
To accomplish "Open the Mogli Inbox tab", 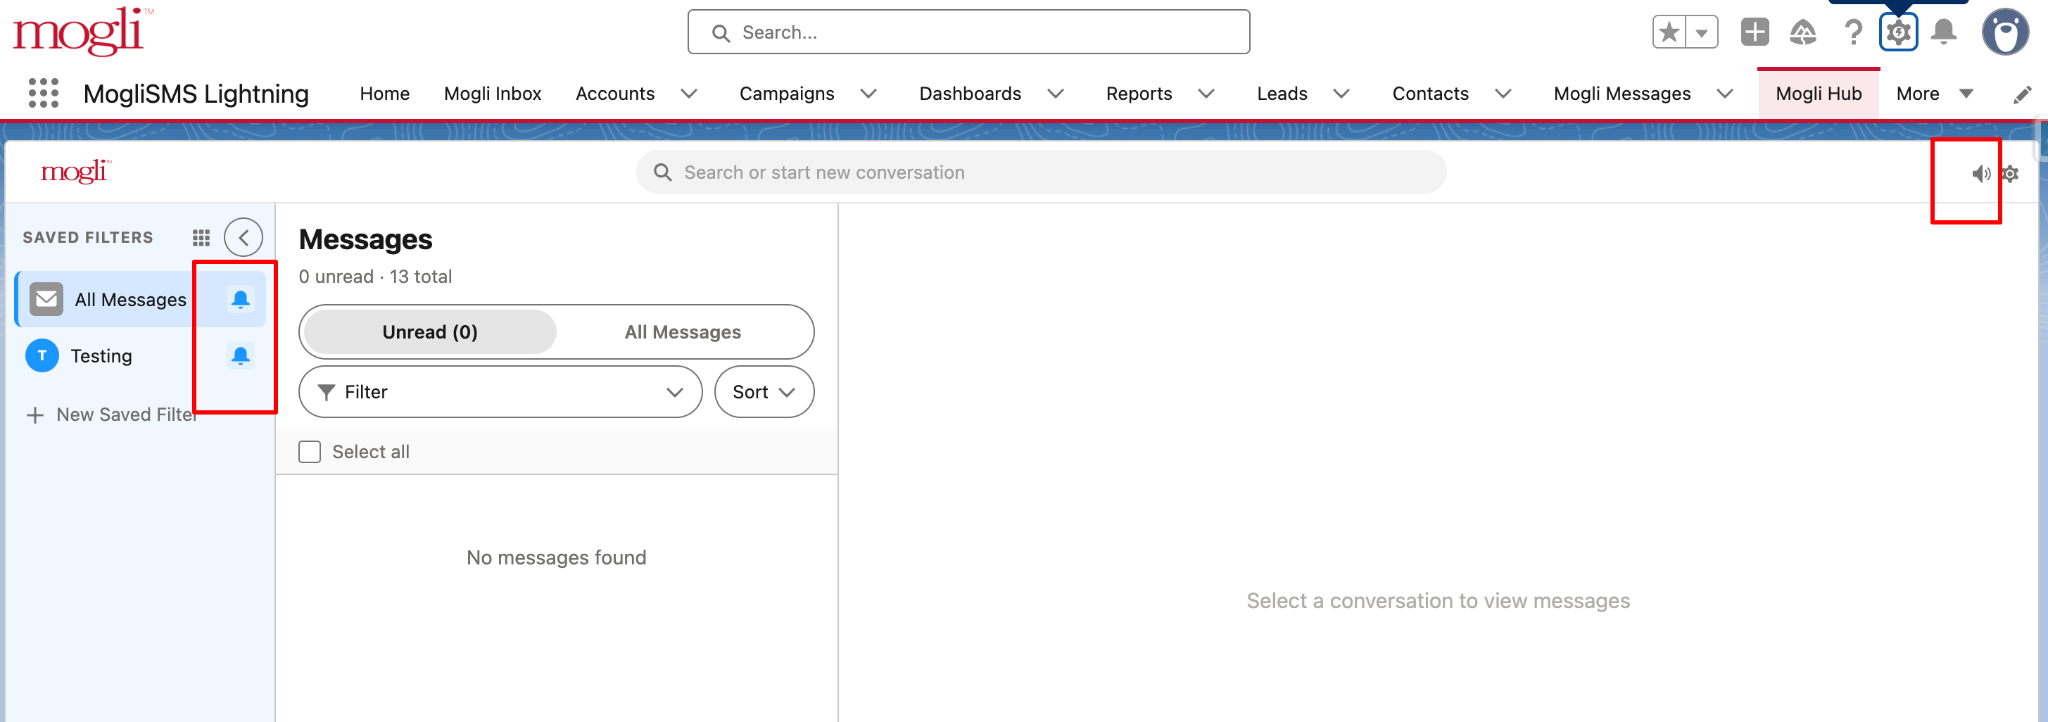I will click(493, 93).
